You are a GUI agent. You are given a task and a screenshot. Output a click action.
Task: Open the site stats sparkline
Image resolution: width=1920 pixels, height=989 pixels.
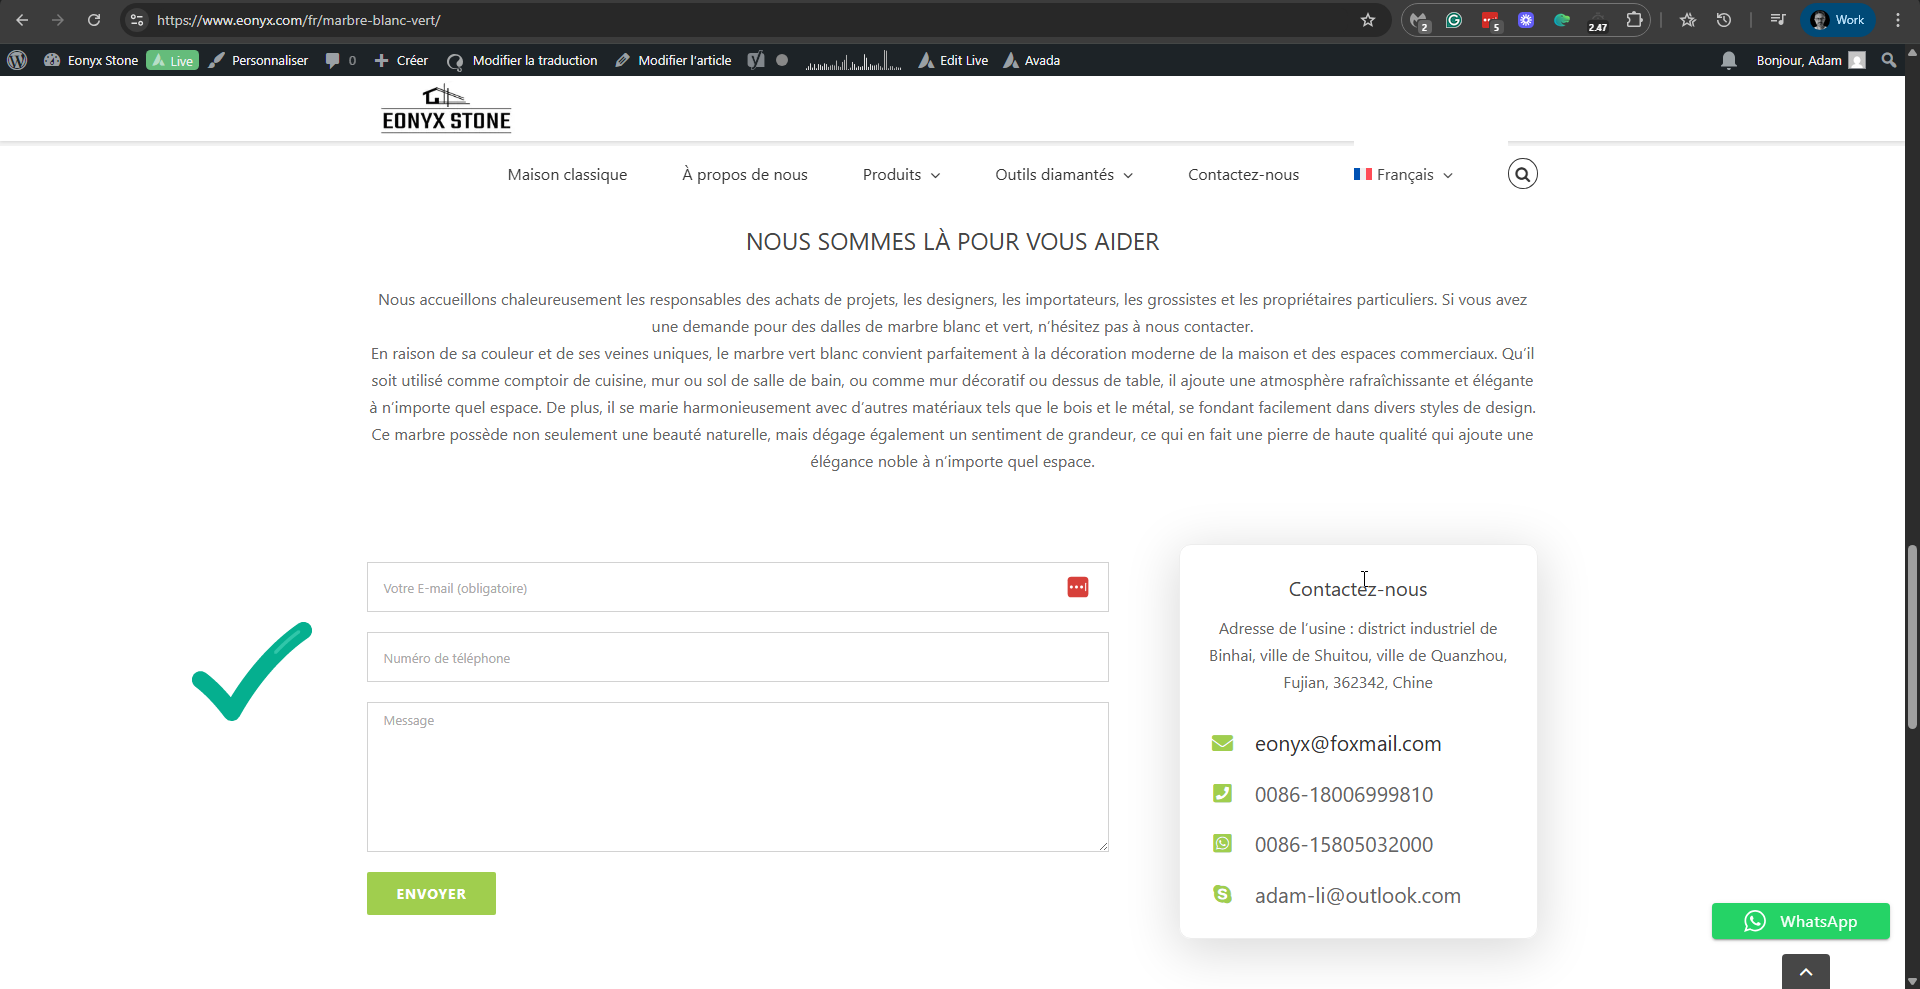tap(854, 61)
